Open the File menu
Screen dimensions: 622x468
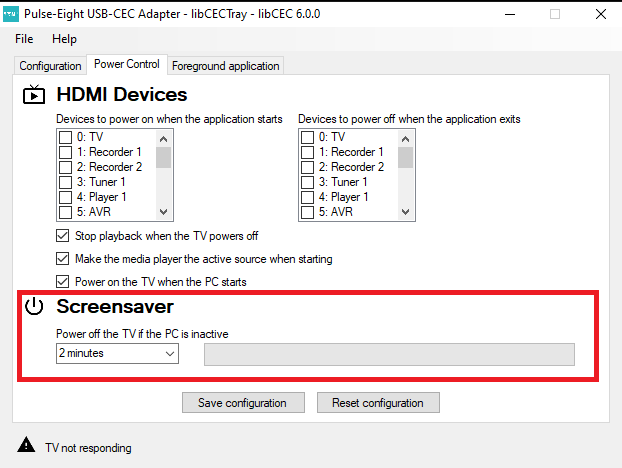pos(24,39)
